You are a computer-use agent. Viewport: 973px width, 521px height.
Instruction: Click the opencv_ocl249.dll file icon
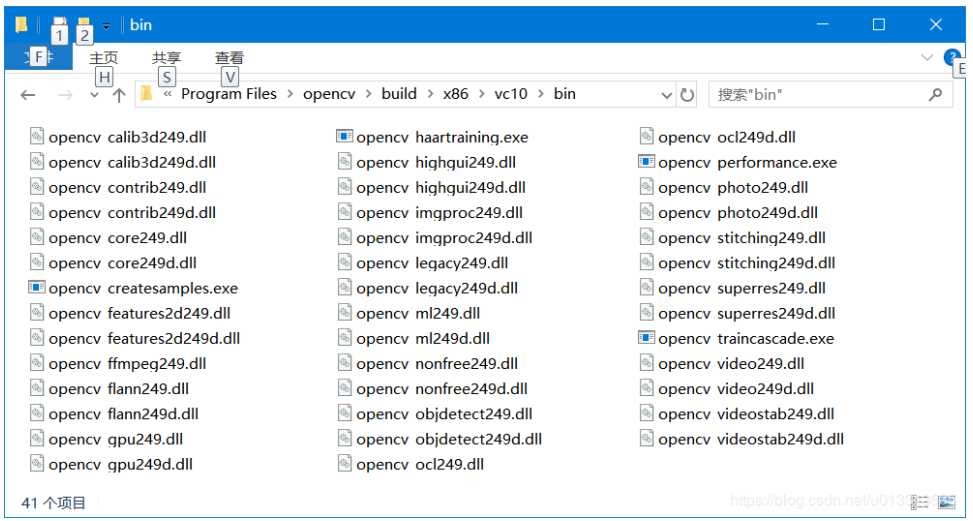tap(344, 463)
